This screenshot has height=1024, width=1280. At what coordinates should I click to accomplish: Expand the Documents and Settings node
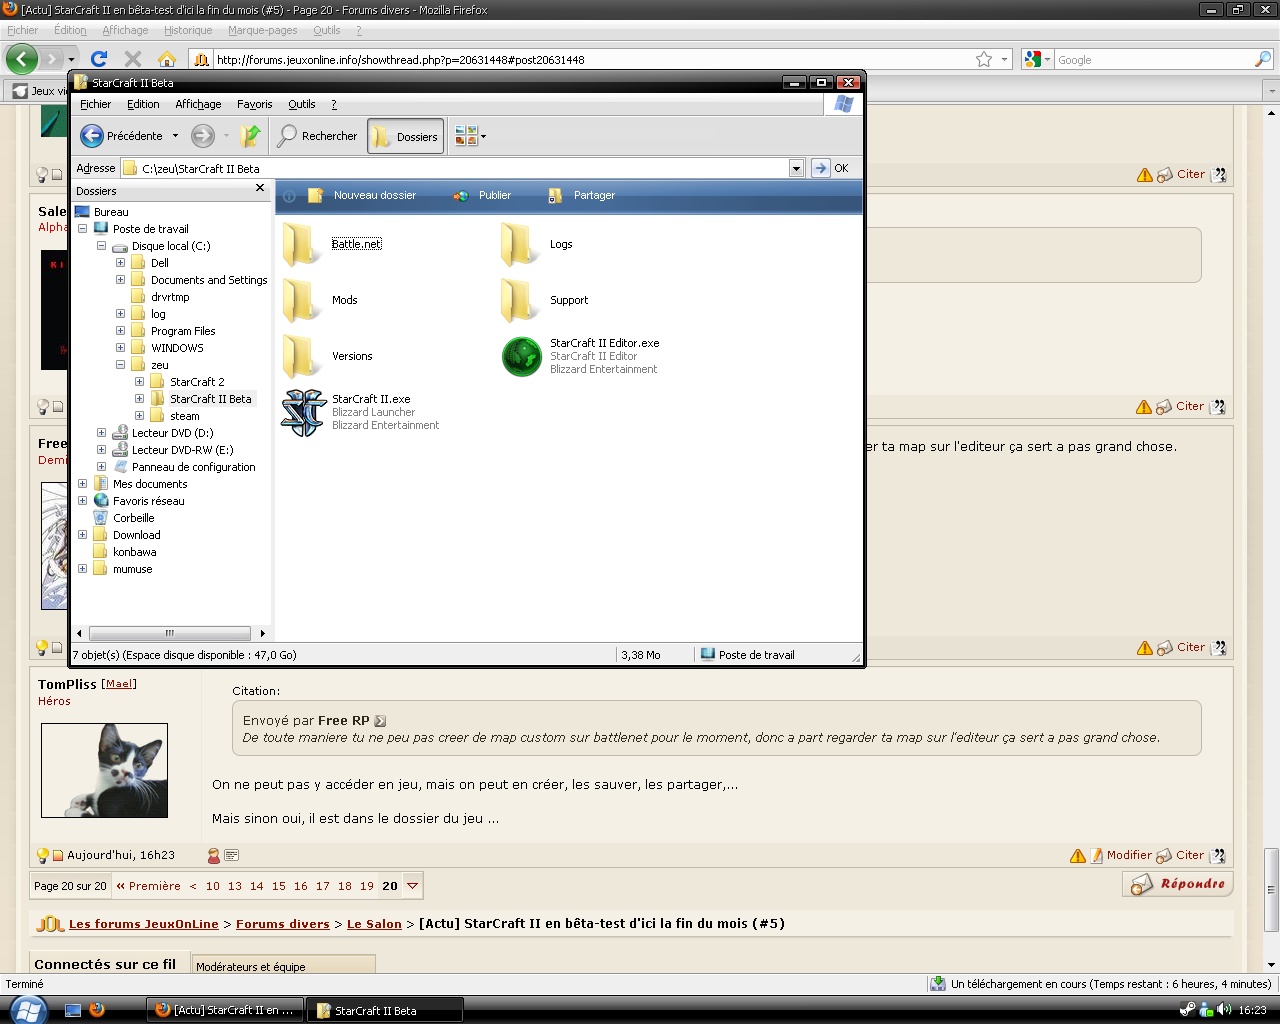tap(121, 280)
